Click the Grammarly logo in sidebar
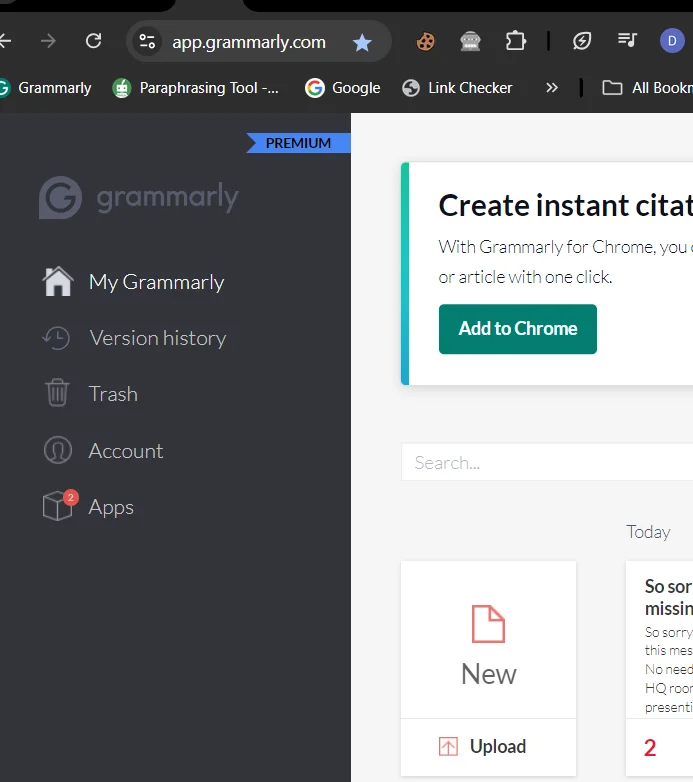Viewport: 693px width, 782px height. coord(139,197)
